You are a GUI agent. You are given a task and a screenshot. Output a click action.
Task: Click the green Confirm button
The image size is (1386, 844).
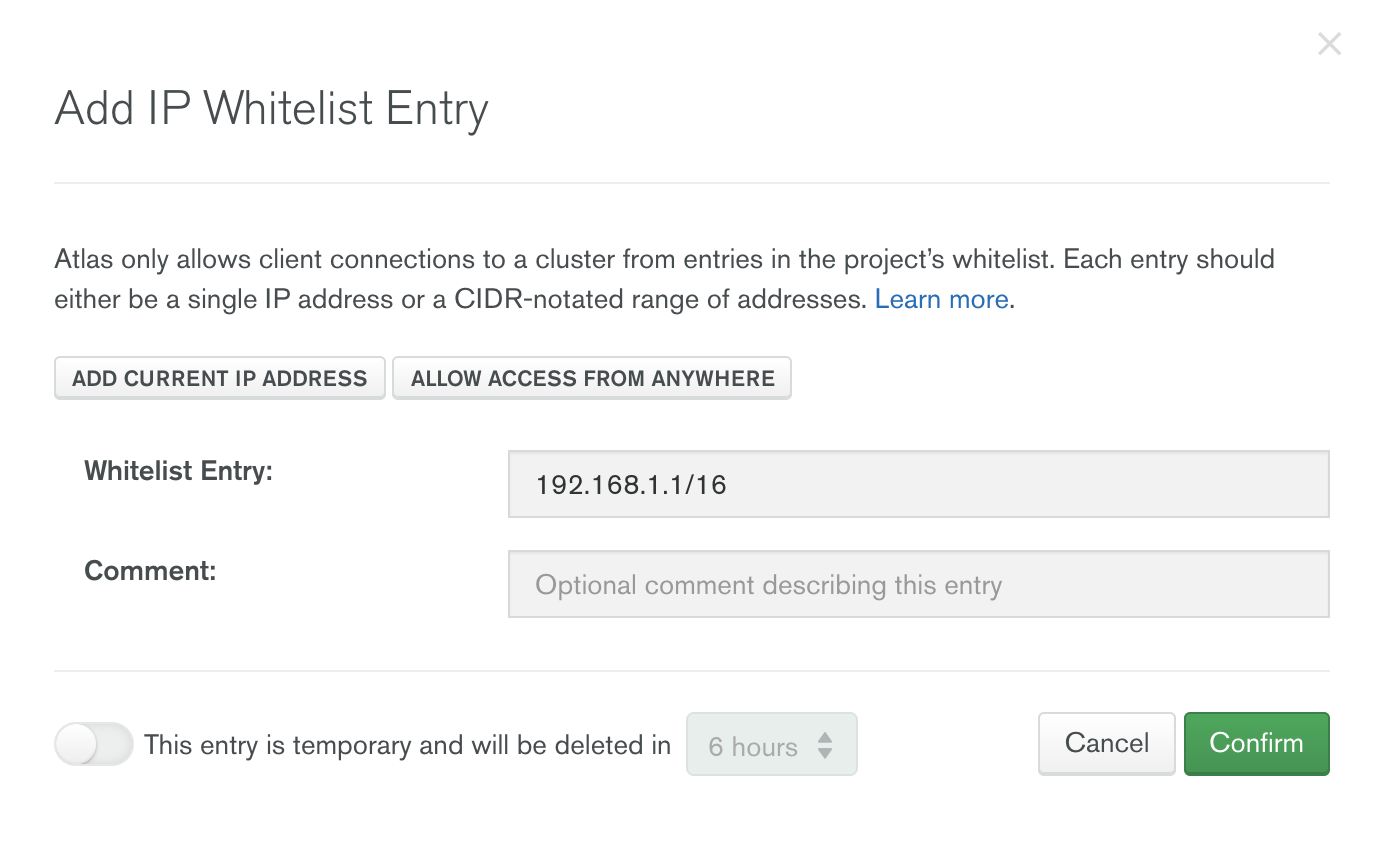1256,743
